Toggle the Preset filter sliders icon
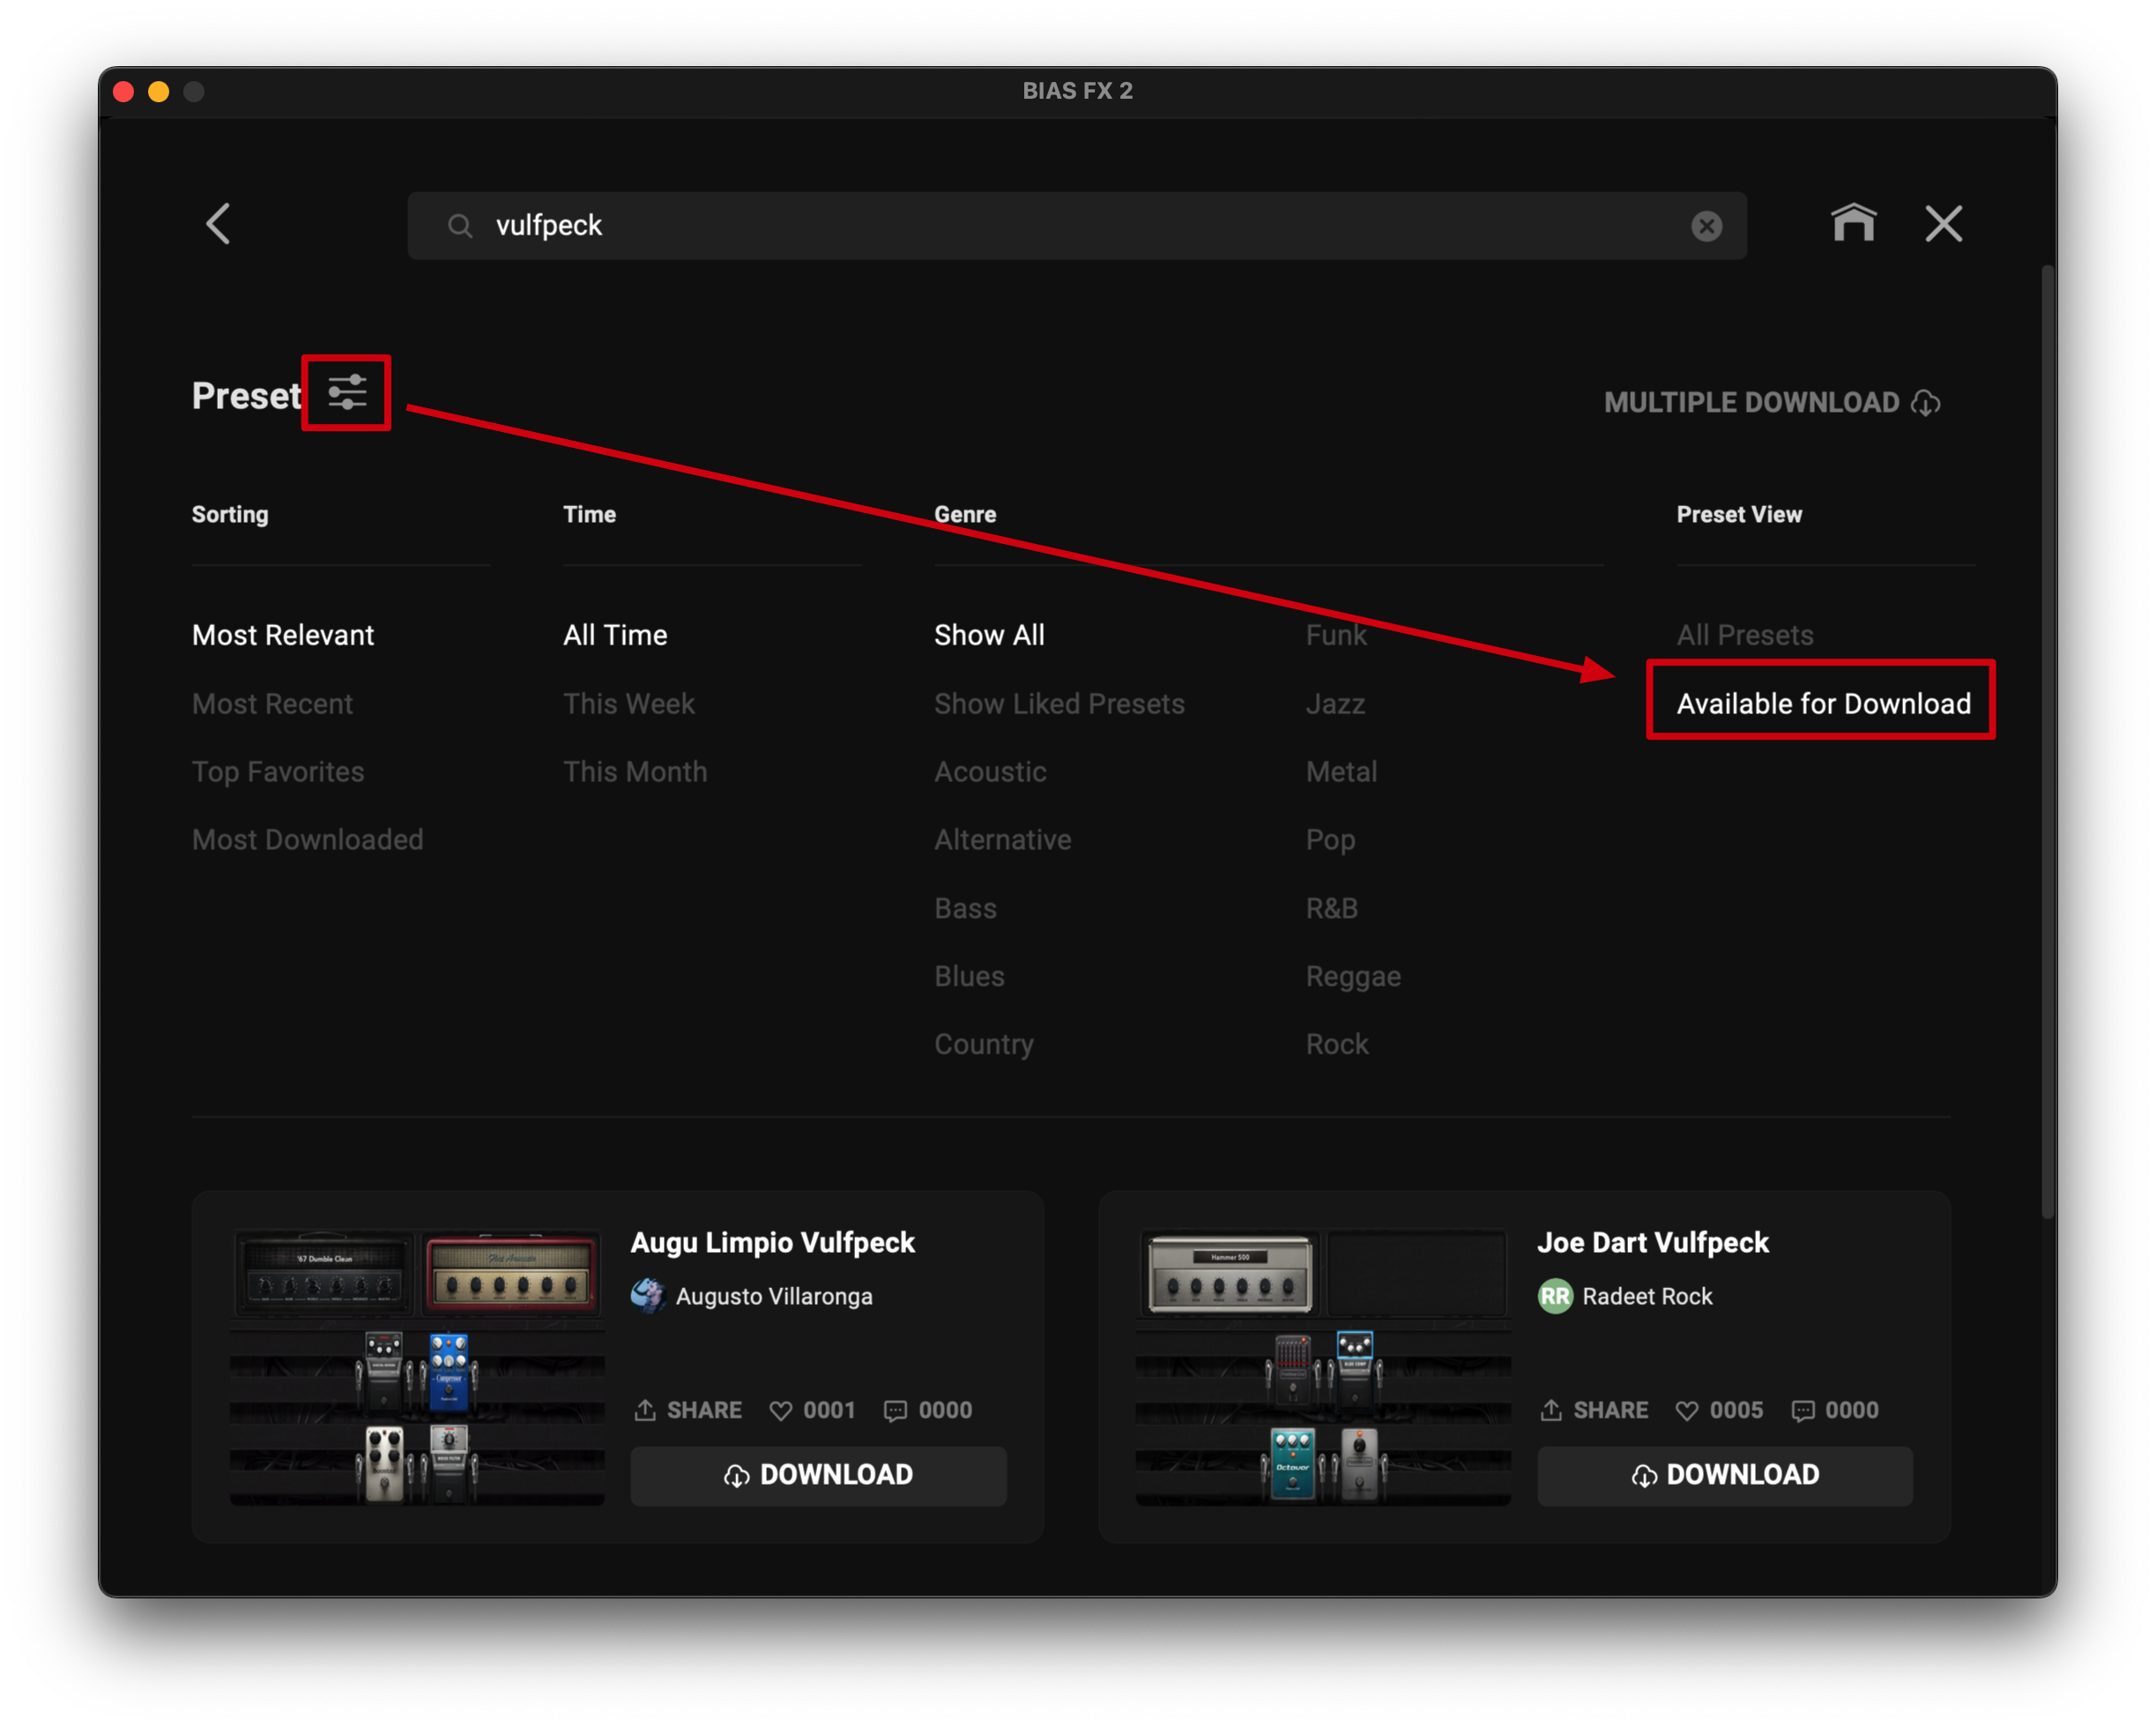The image size is (2156, 1728). click(347, 393)
